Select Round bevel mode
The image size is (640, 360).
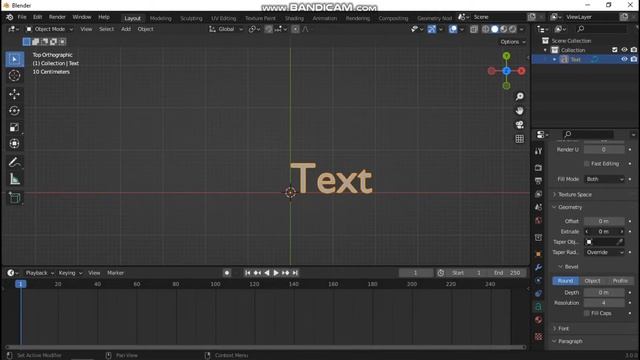(565, 281)
